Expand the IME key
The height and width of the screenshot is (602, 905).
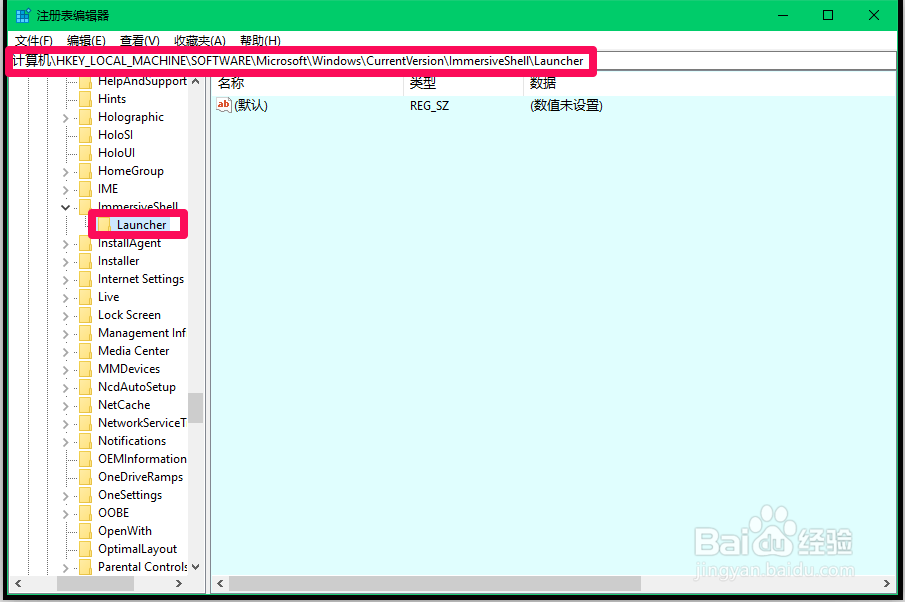(x=65, y=189)
